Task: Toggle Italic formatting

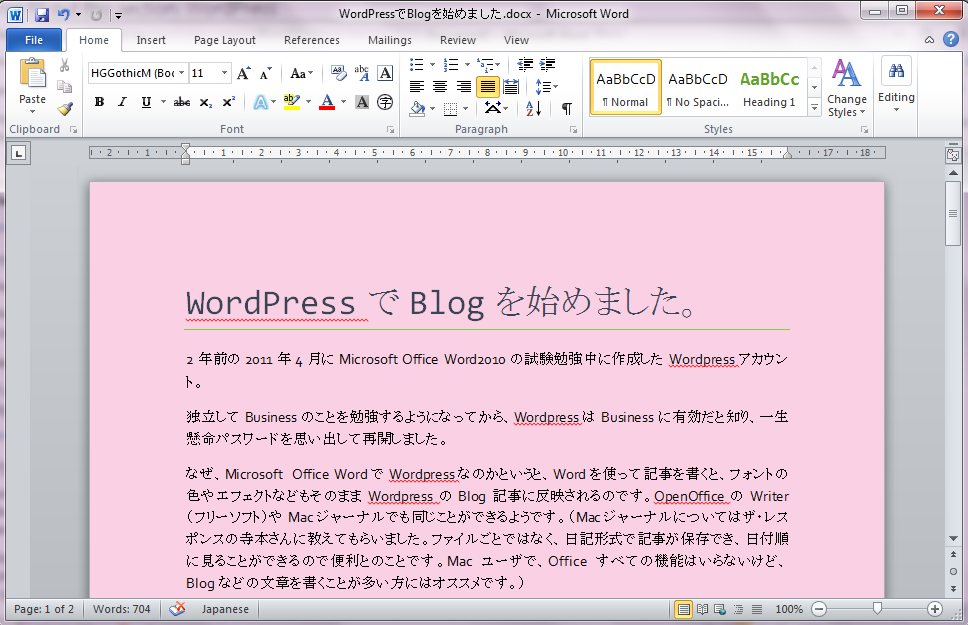Action: pyautogui.click(x=122, y=102)
